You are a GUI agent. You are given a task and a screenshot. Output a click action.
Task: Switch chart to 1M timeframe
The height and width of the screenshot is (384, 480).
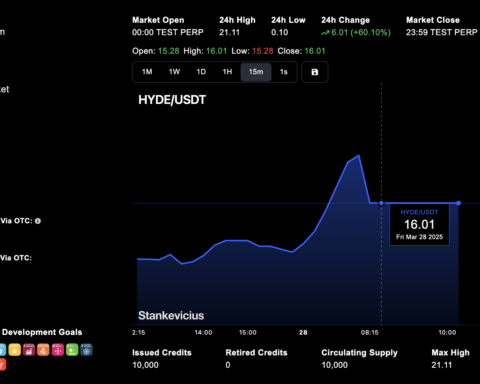pos(147,72)
